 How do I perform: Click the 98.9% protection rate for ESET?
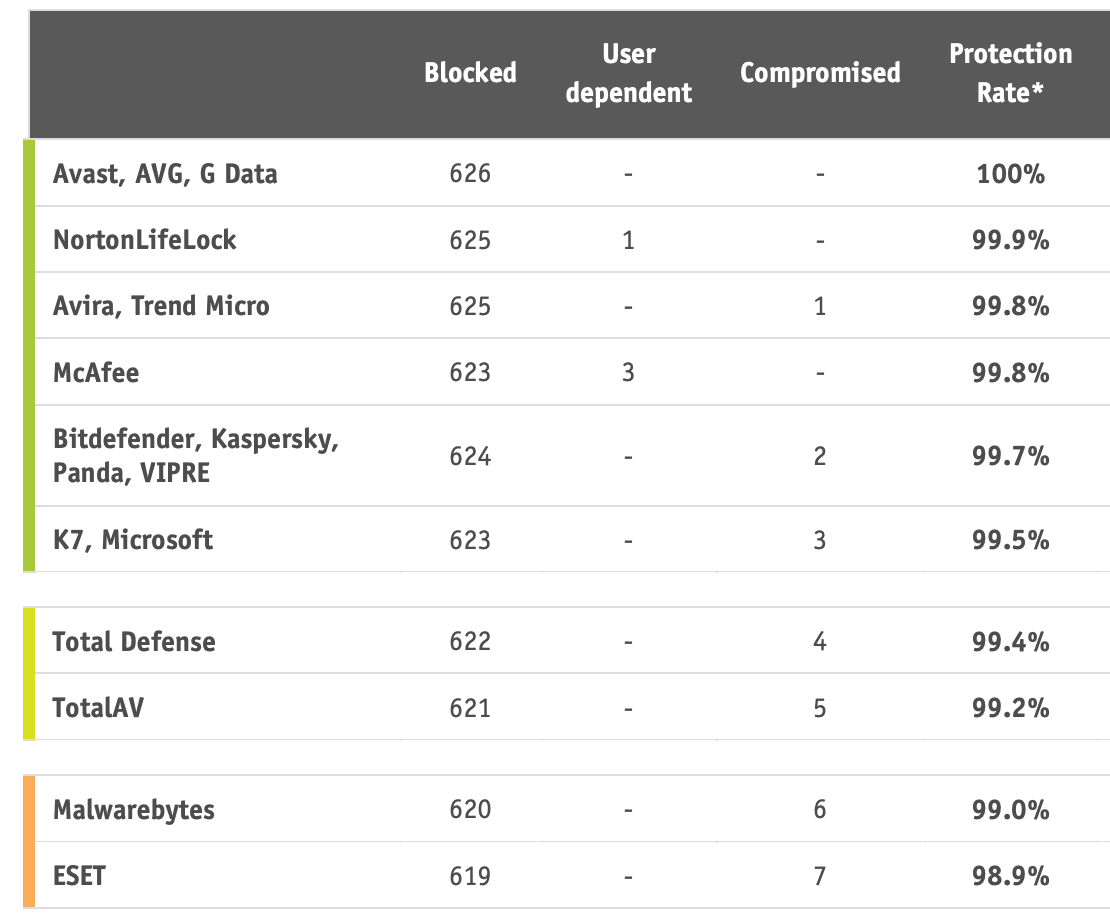(1010, 877)
